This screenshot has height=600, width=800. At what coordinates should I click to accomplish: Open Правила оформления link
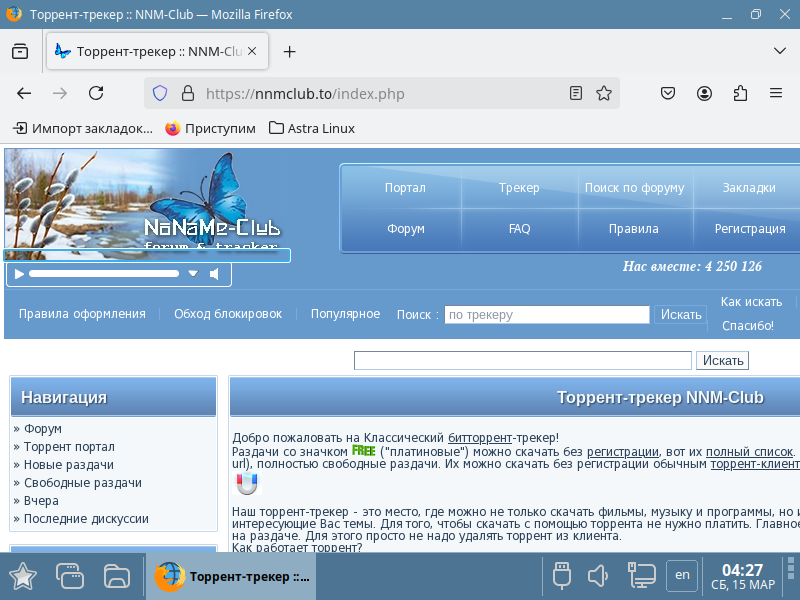point(82,314)
